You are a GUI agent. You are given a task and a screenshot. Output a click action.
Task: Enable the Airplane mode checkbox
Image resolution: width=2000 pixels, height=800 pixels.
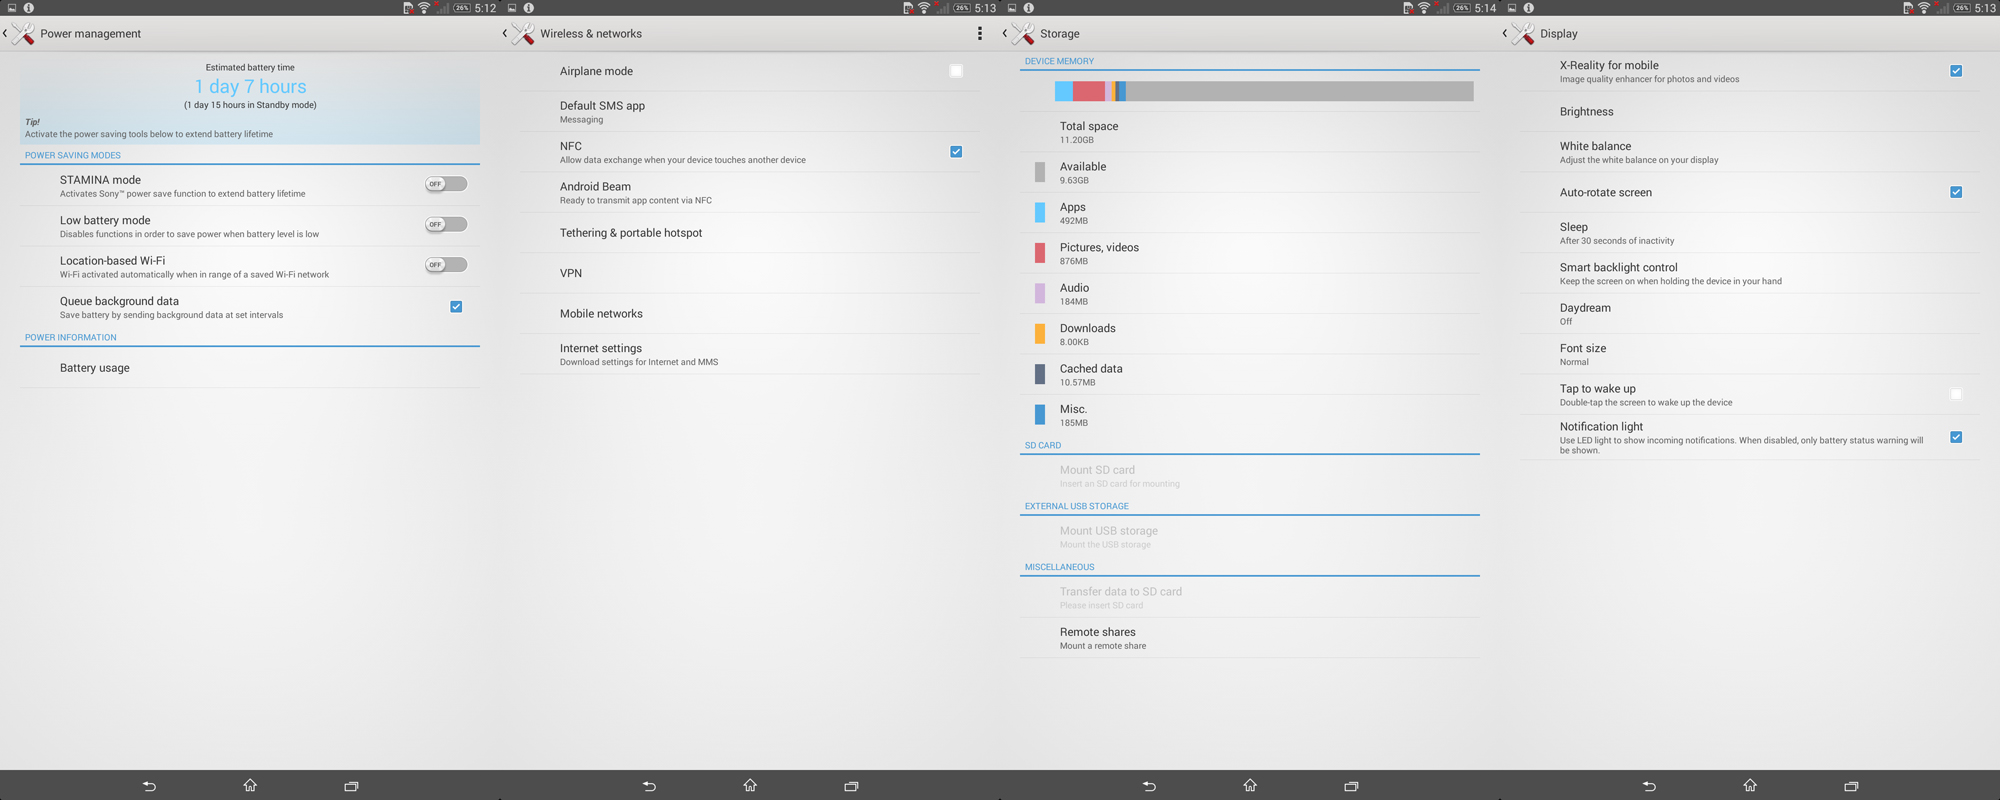coord(956,71)
